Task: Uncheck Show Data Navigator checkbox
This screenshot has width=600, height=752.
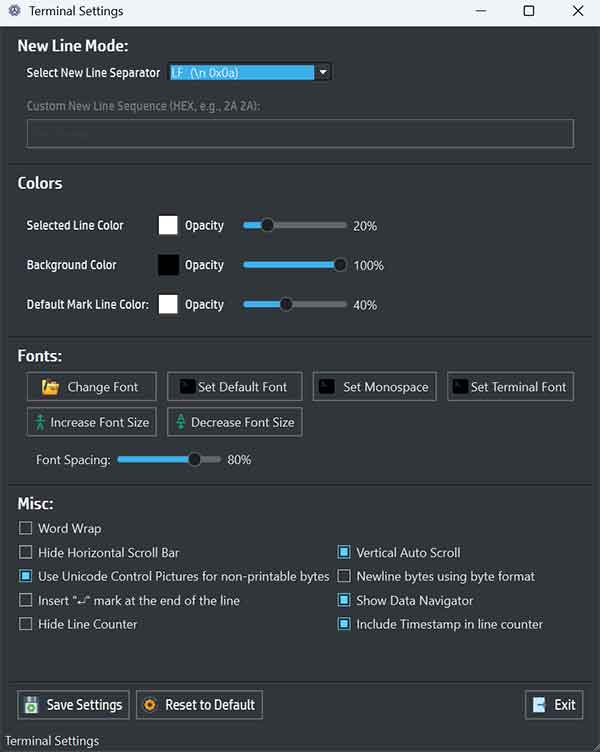Action: (x=344, y=600)
